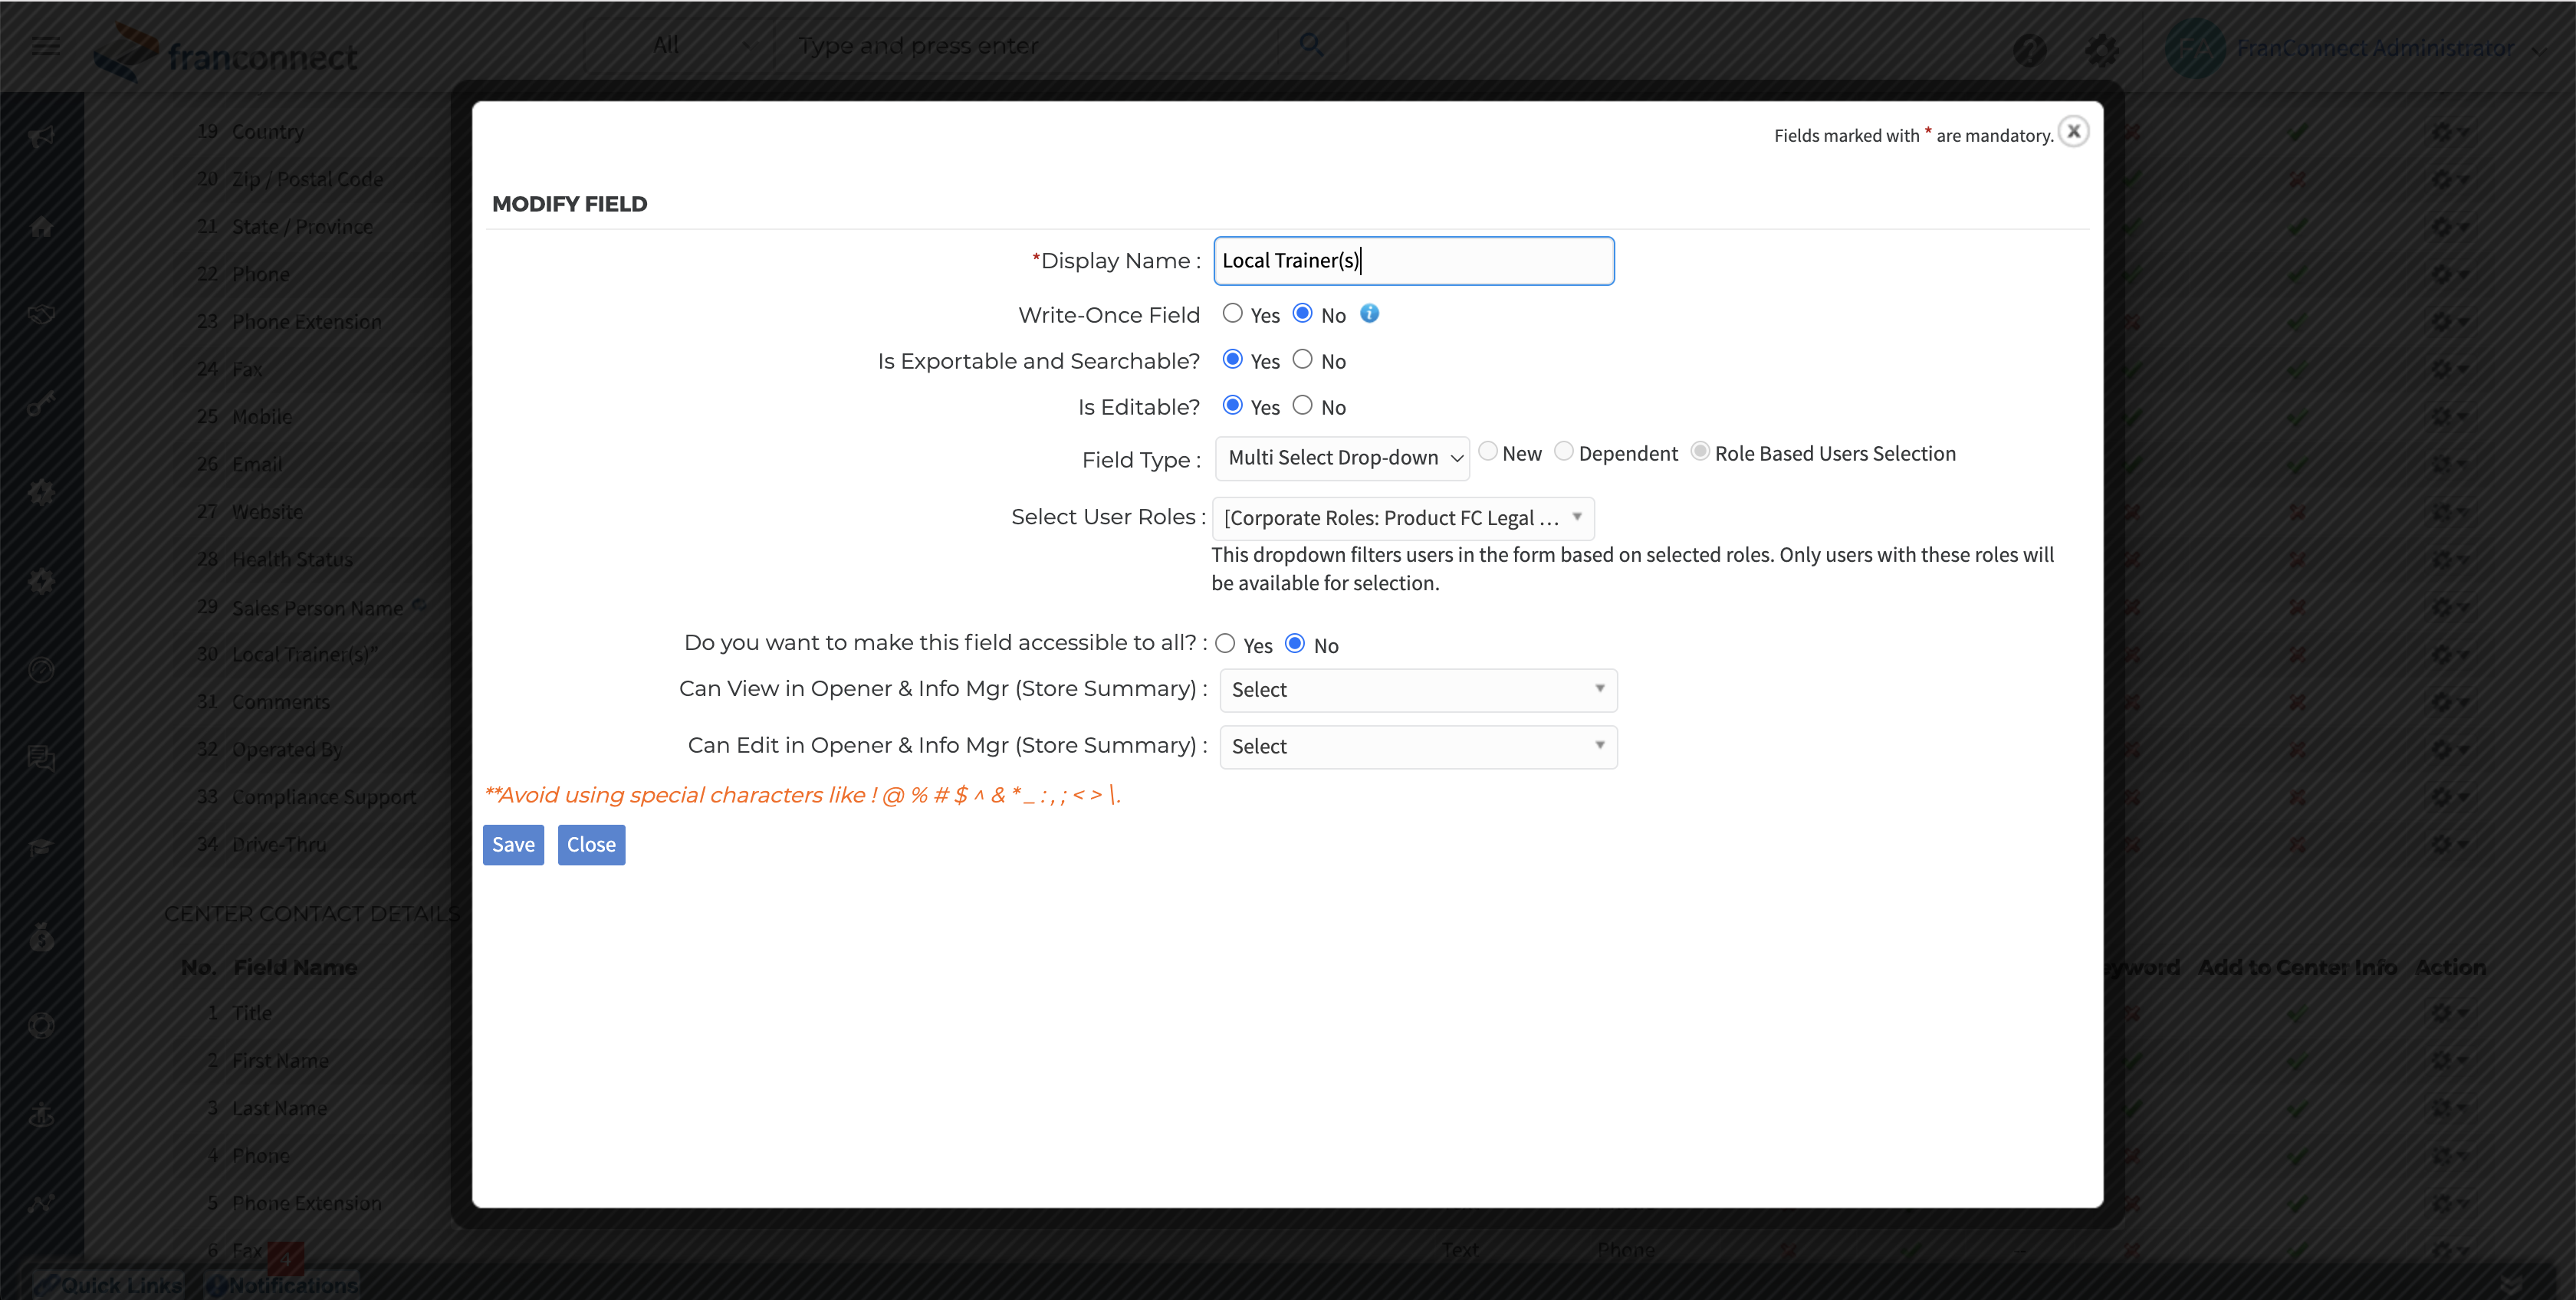This screenshot has height=1300, width=2576.
Task: Choose Yes for Is Exportable and Searchable
Action: click(x=1233, y=360)
